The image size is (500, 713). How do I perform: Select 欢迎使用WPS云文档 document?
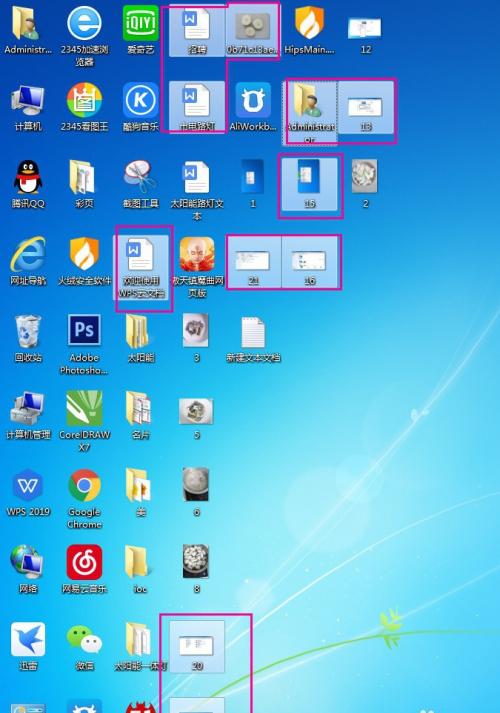[140, 267]
